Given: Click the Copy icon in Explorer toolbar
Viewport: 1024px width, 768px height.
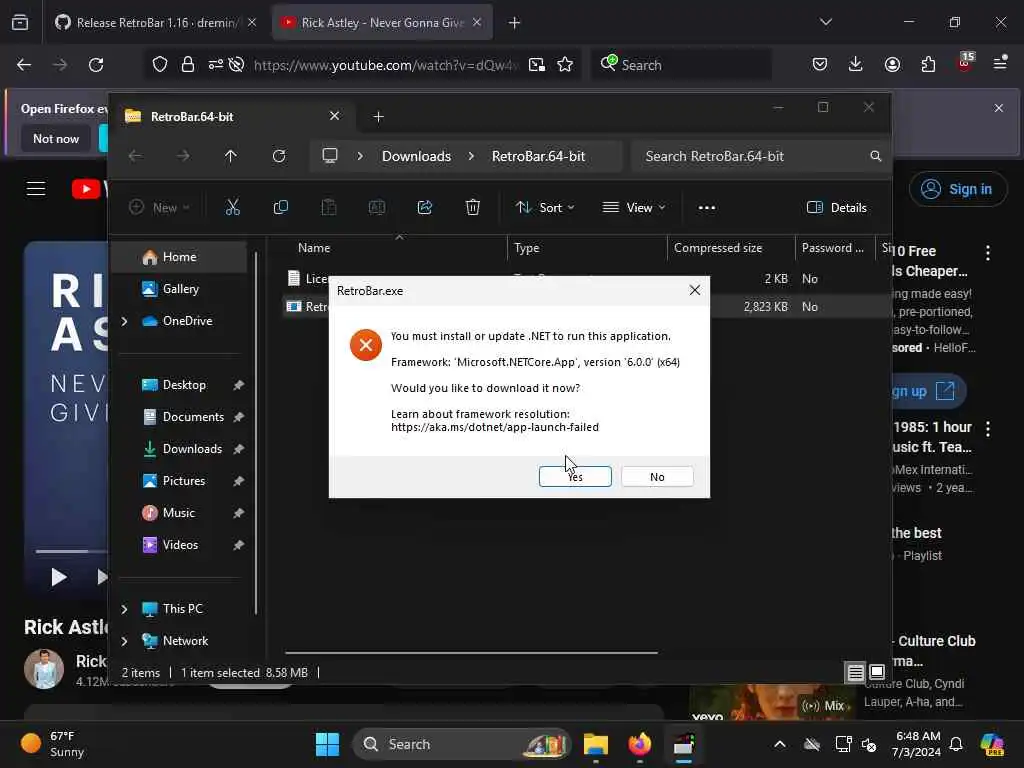Looking at the screenshot, I should pyautogui.click(x=281, y=208).
